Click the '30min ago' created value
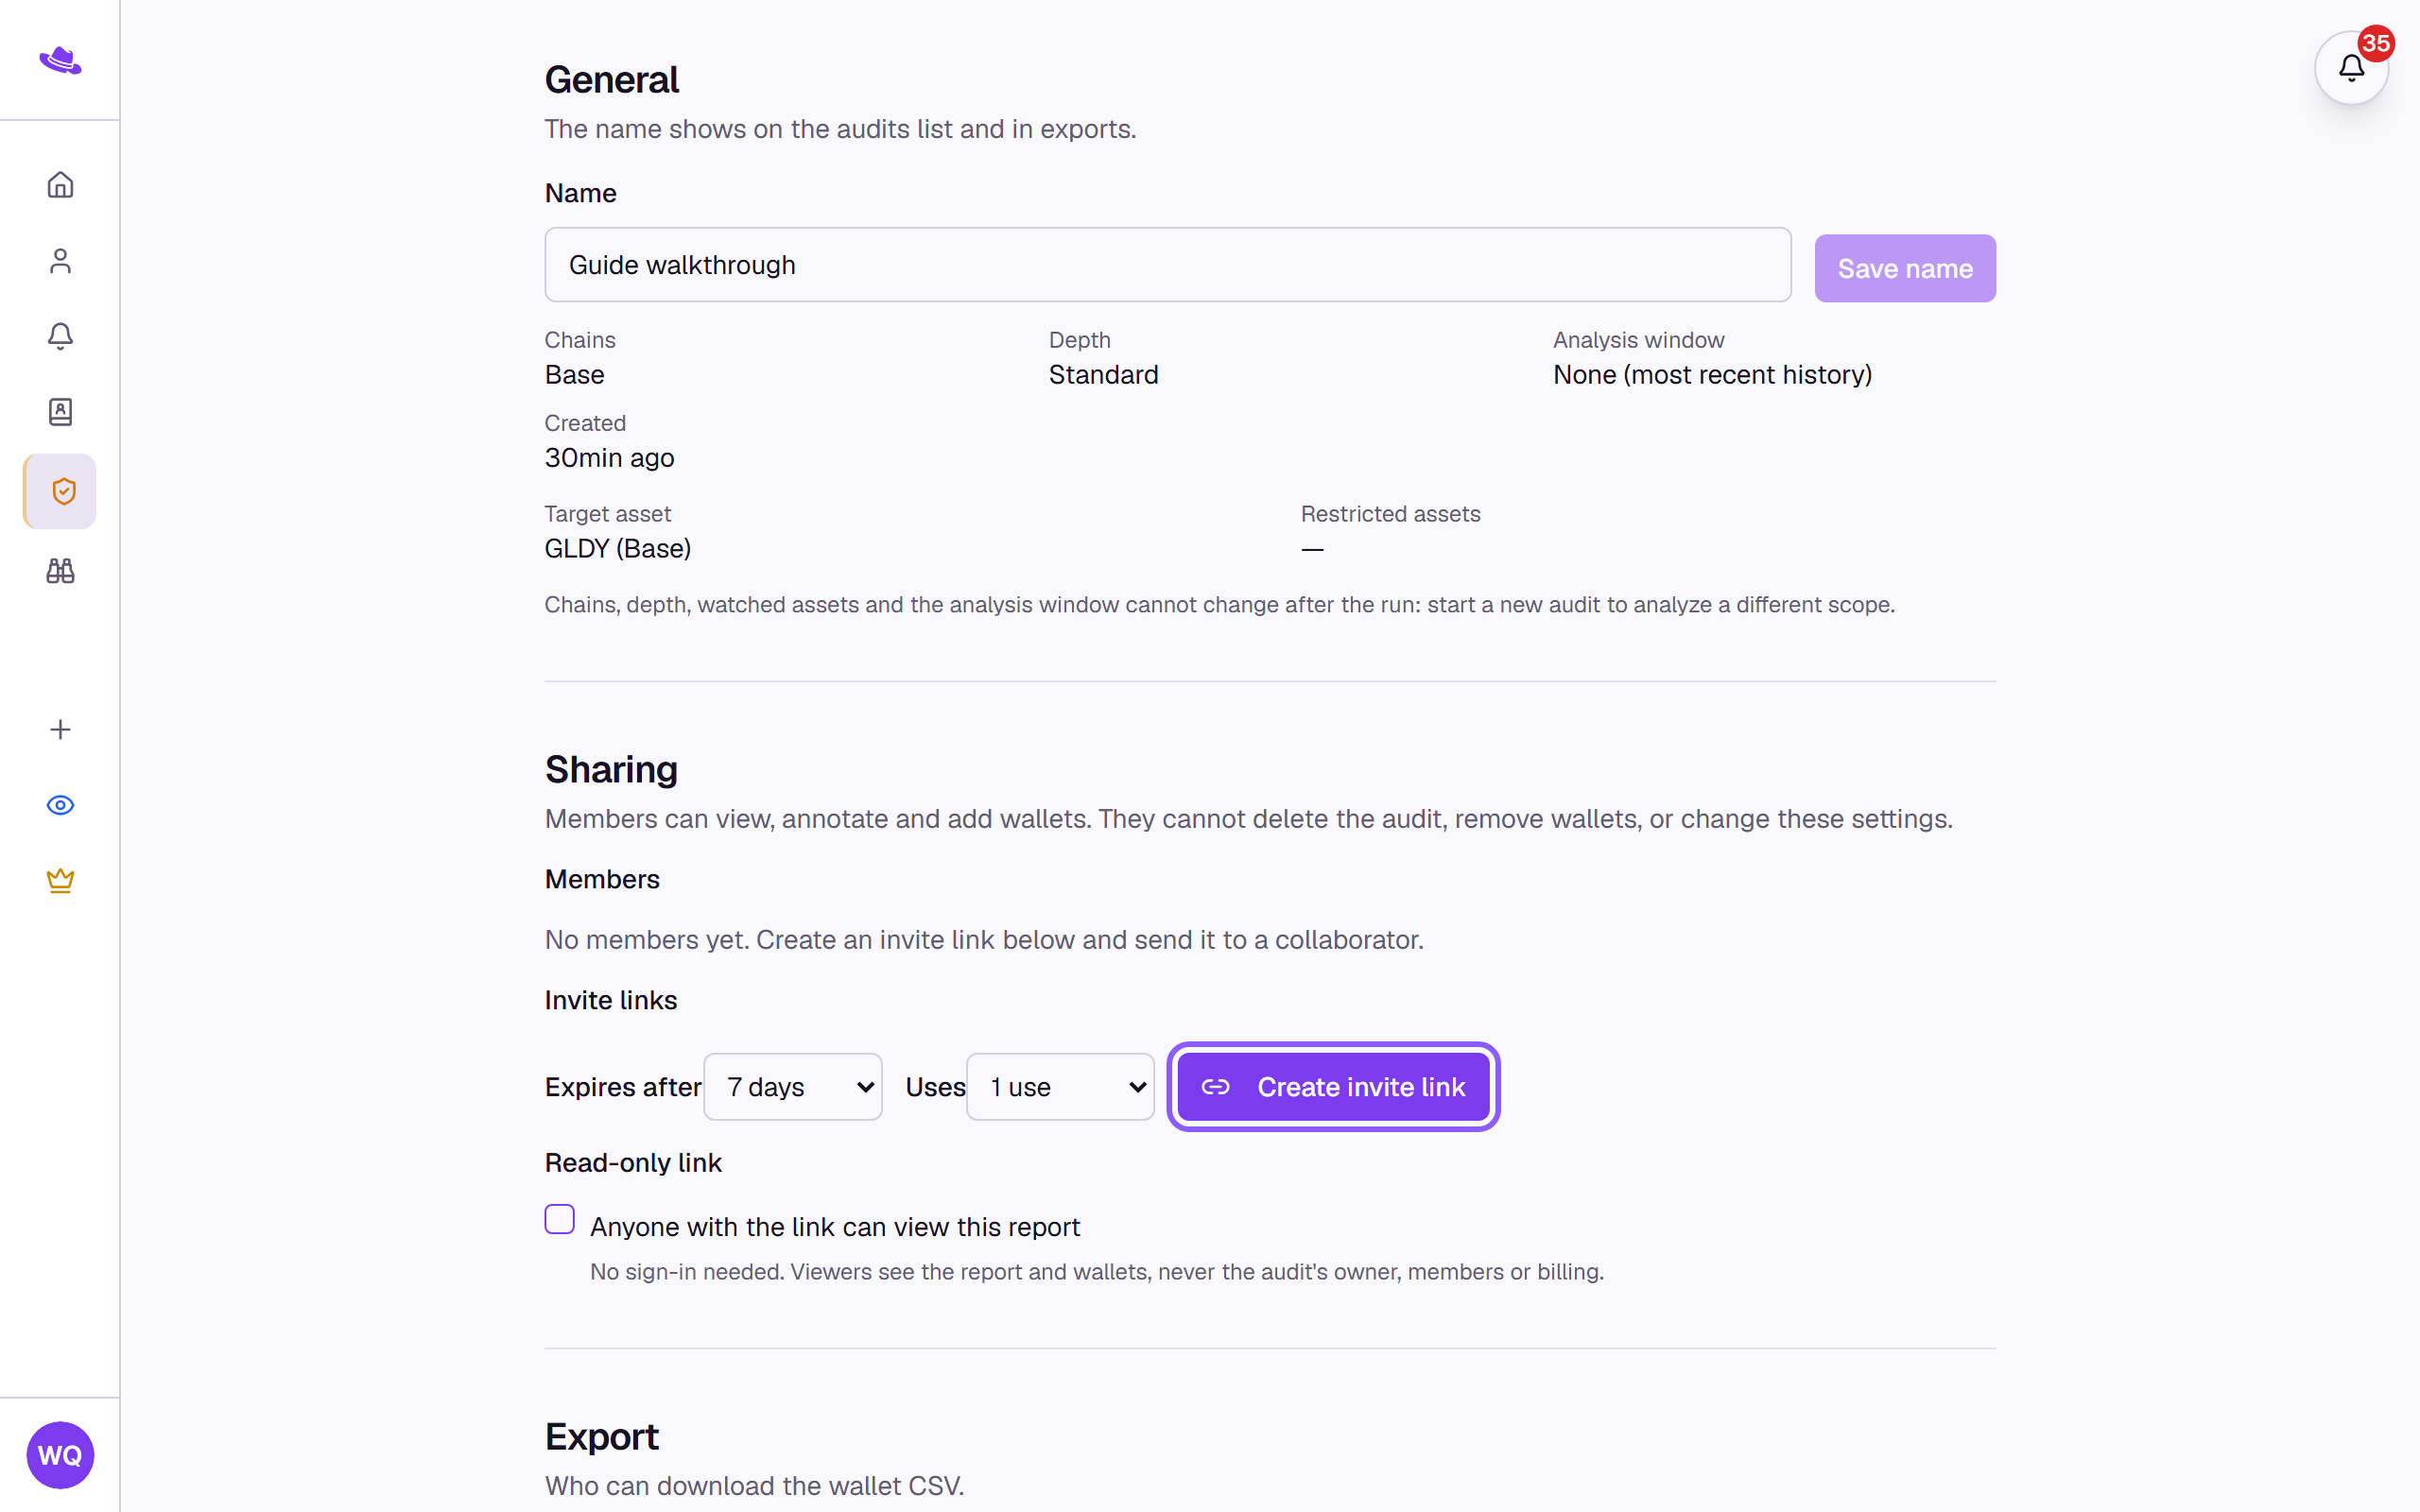Image resolution: width=2420 pixels, height=1512 pixels. point(609,457)
